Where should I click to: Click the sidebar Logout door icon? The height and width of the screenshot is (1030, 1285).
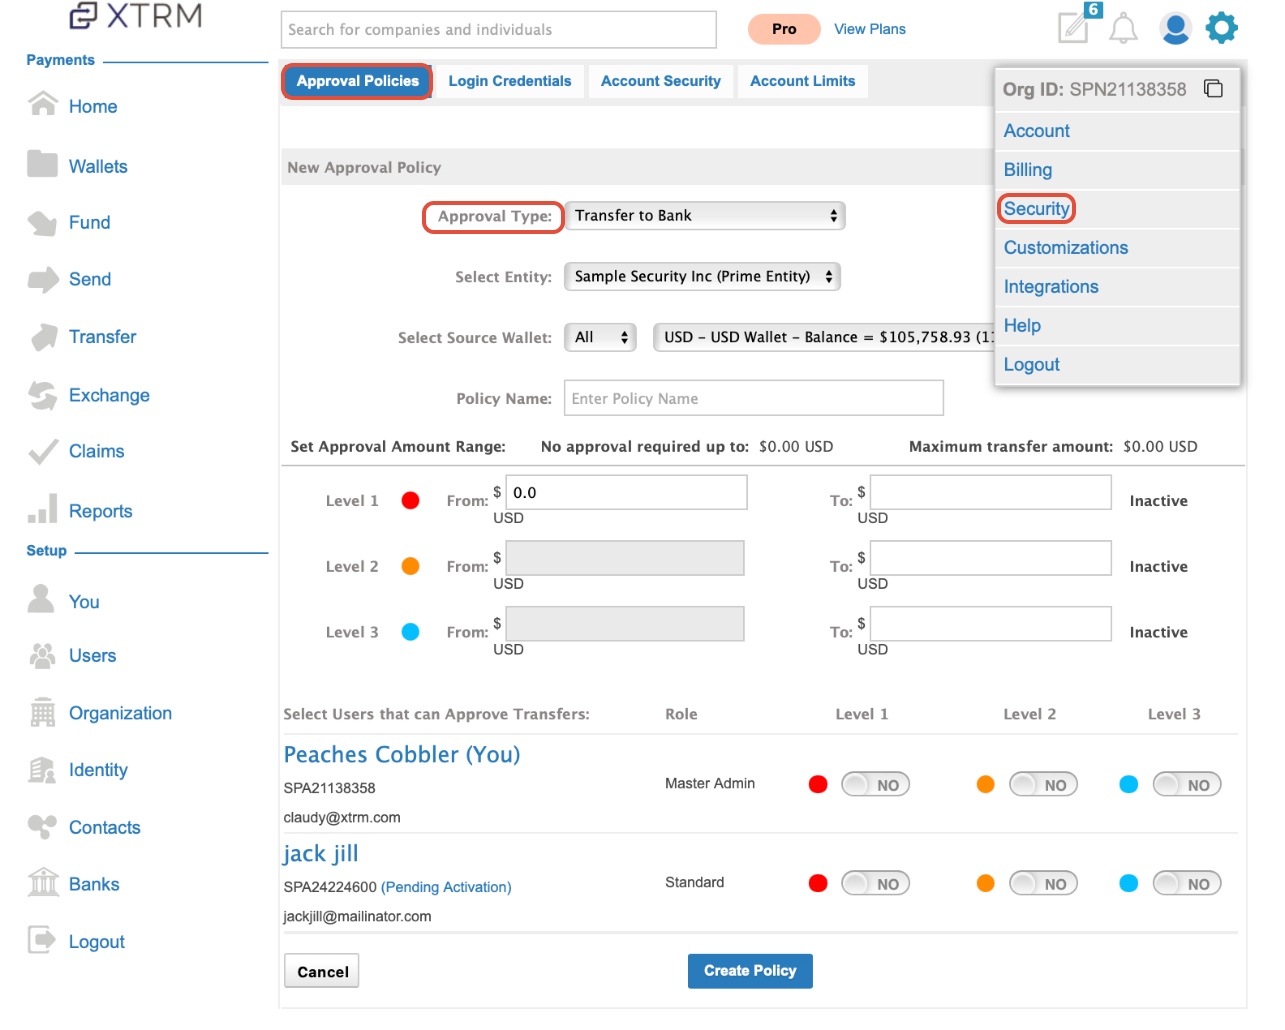[42, 940]
